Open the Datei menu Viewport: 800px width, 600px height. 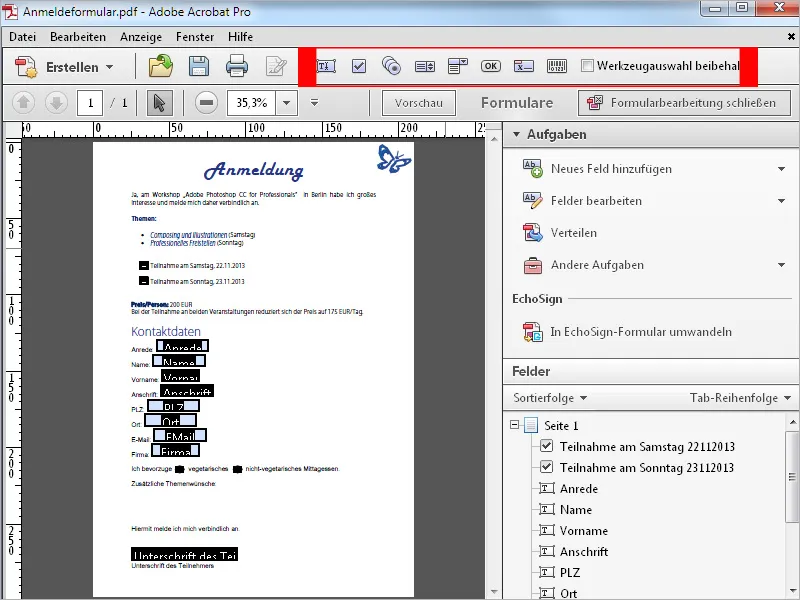[x=22, y=37]
